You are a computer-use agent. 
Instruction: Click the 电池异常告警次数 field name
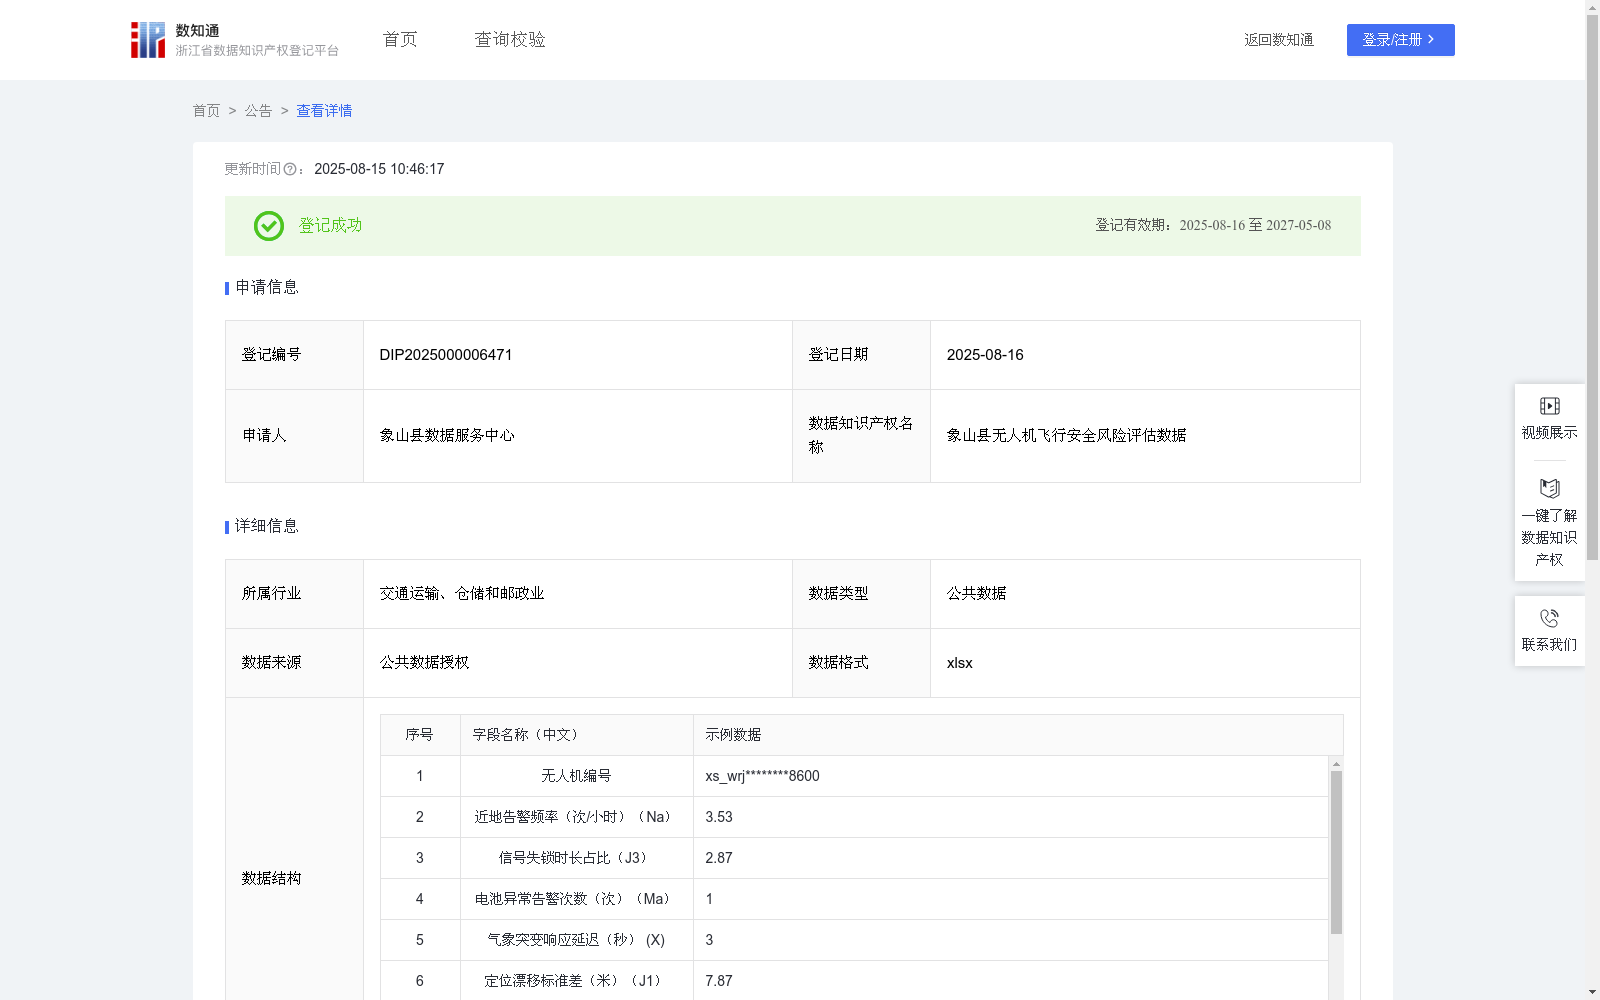(x=576, y=899)
